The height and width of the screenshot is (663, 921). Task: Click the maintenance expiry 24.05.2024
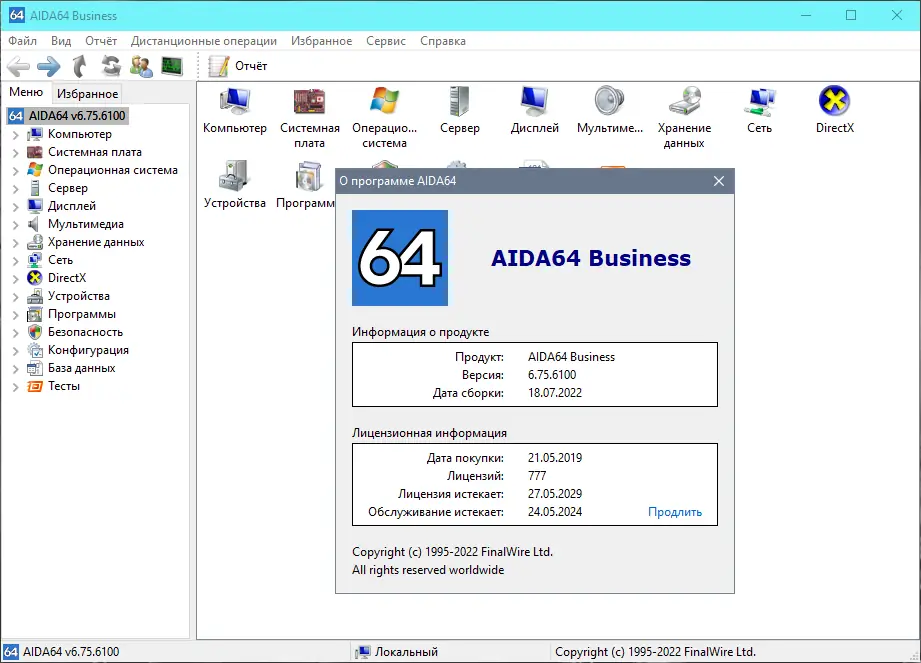[555, 512]
